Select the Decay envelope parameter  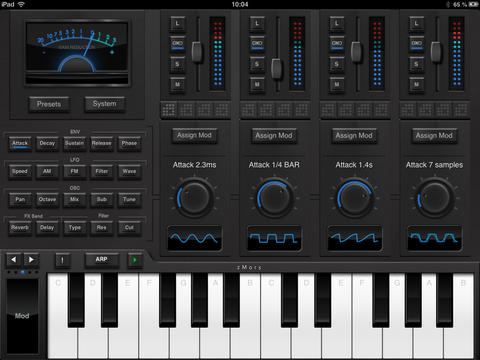(47, 144)
